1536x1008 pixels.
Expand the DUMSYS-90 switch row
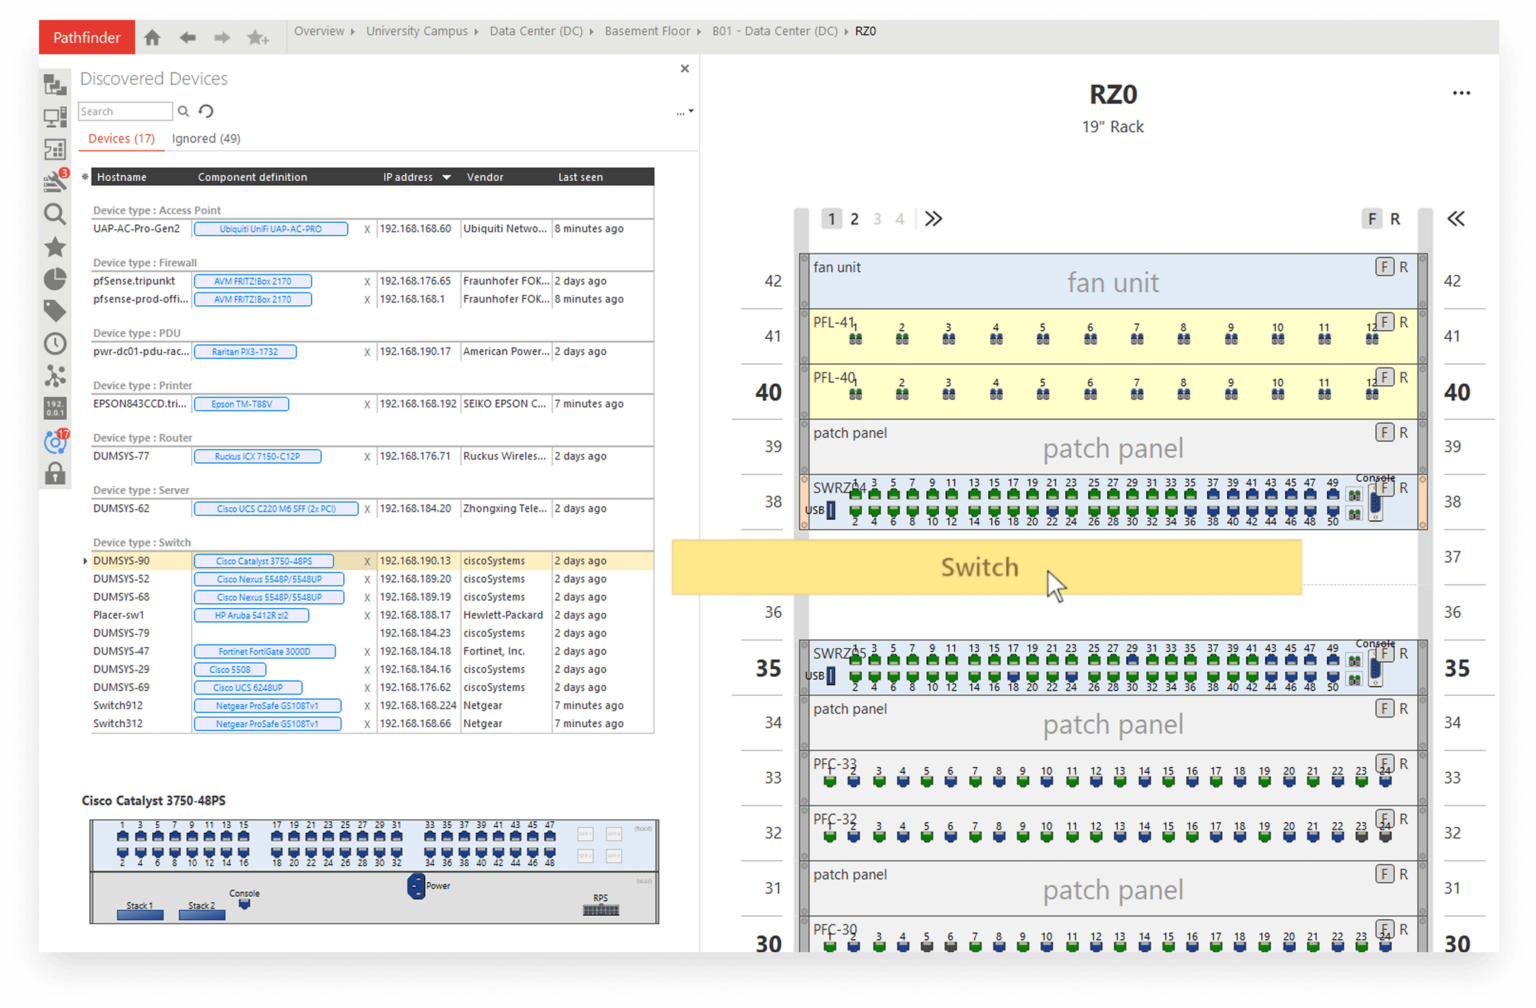[85, 561]
